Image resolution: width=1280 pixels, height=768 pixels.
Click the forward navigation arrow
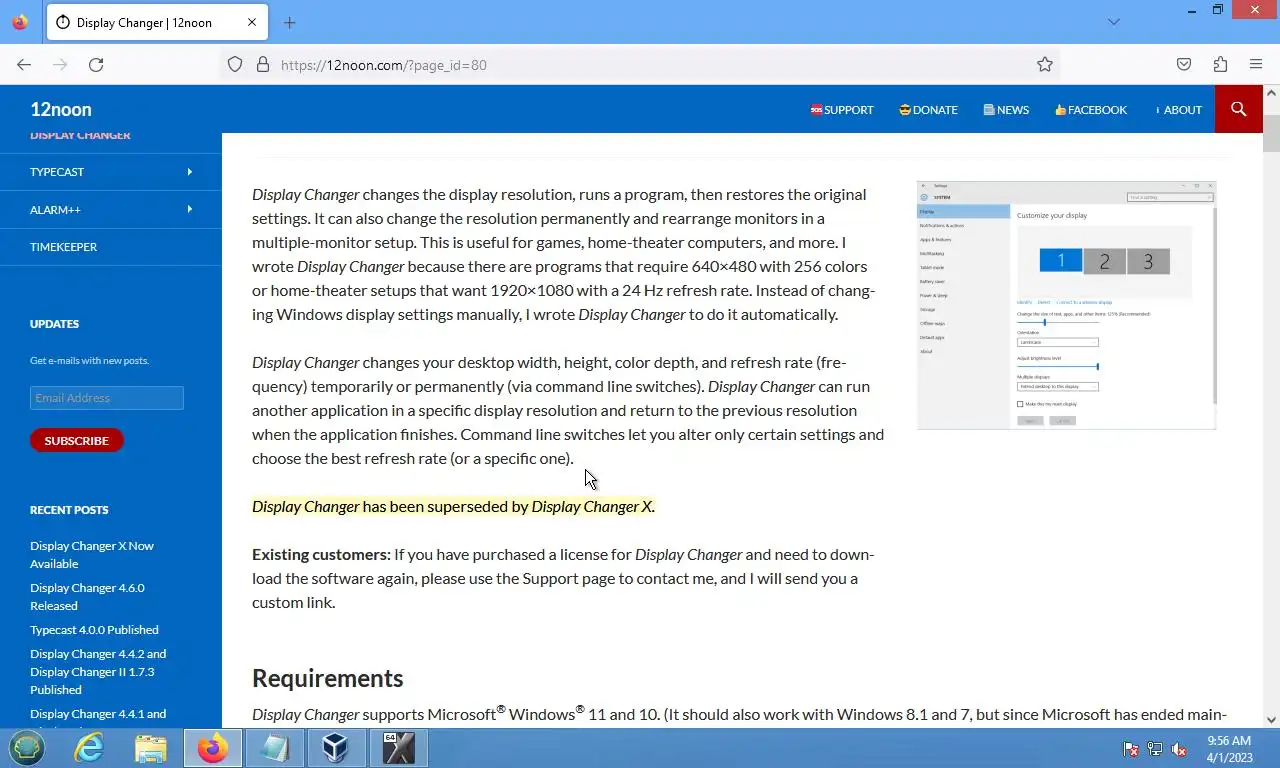[60, 64]
